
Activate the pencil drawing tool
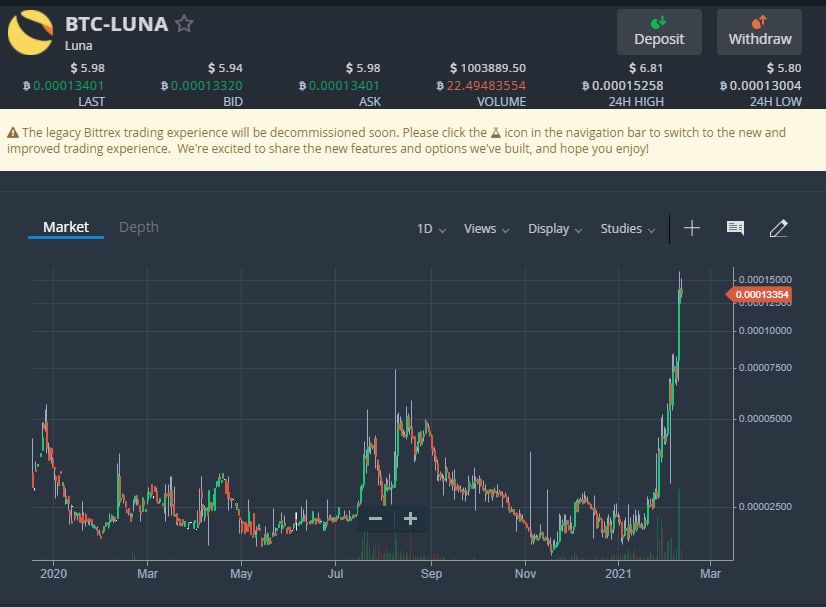click(x=779, y=228)
